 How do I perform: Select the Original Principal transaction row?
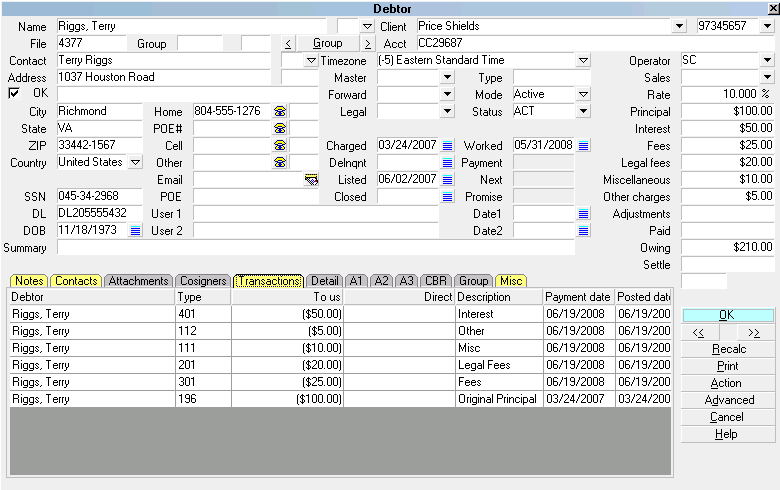click(341, 399)
